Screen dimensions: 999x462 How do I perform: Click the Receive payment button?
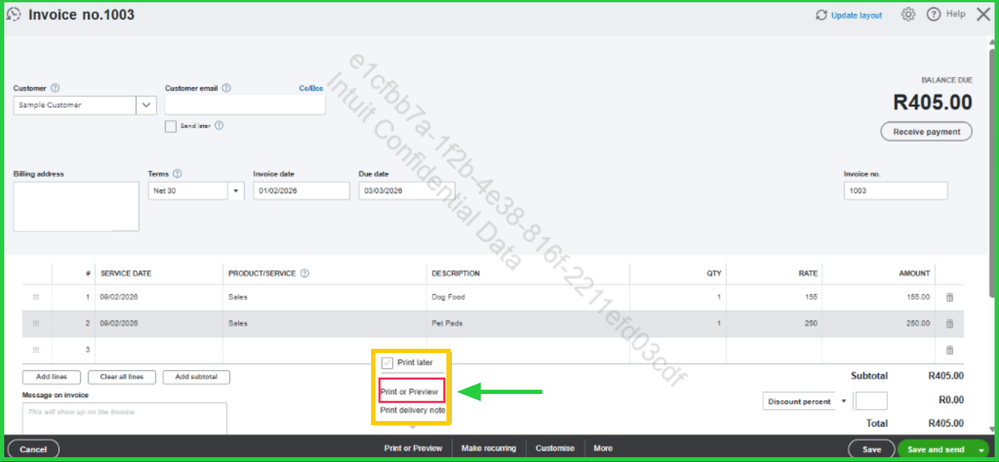click(x=926, y=132)
